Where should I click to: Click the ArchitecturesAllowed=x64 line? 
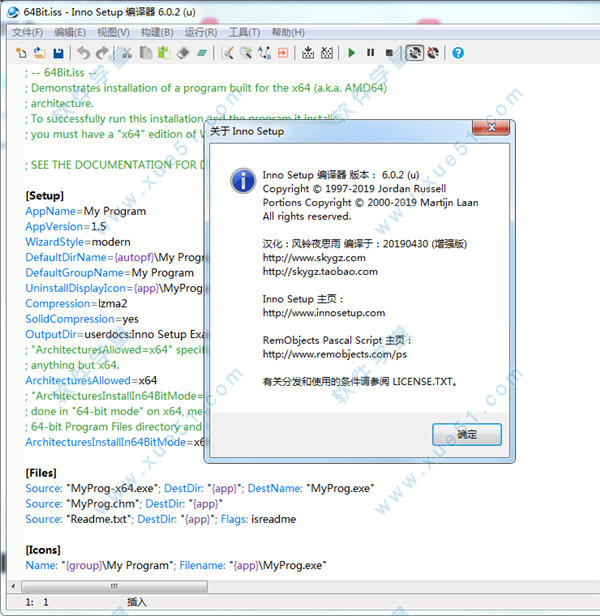tap(91, 380)
